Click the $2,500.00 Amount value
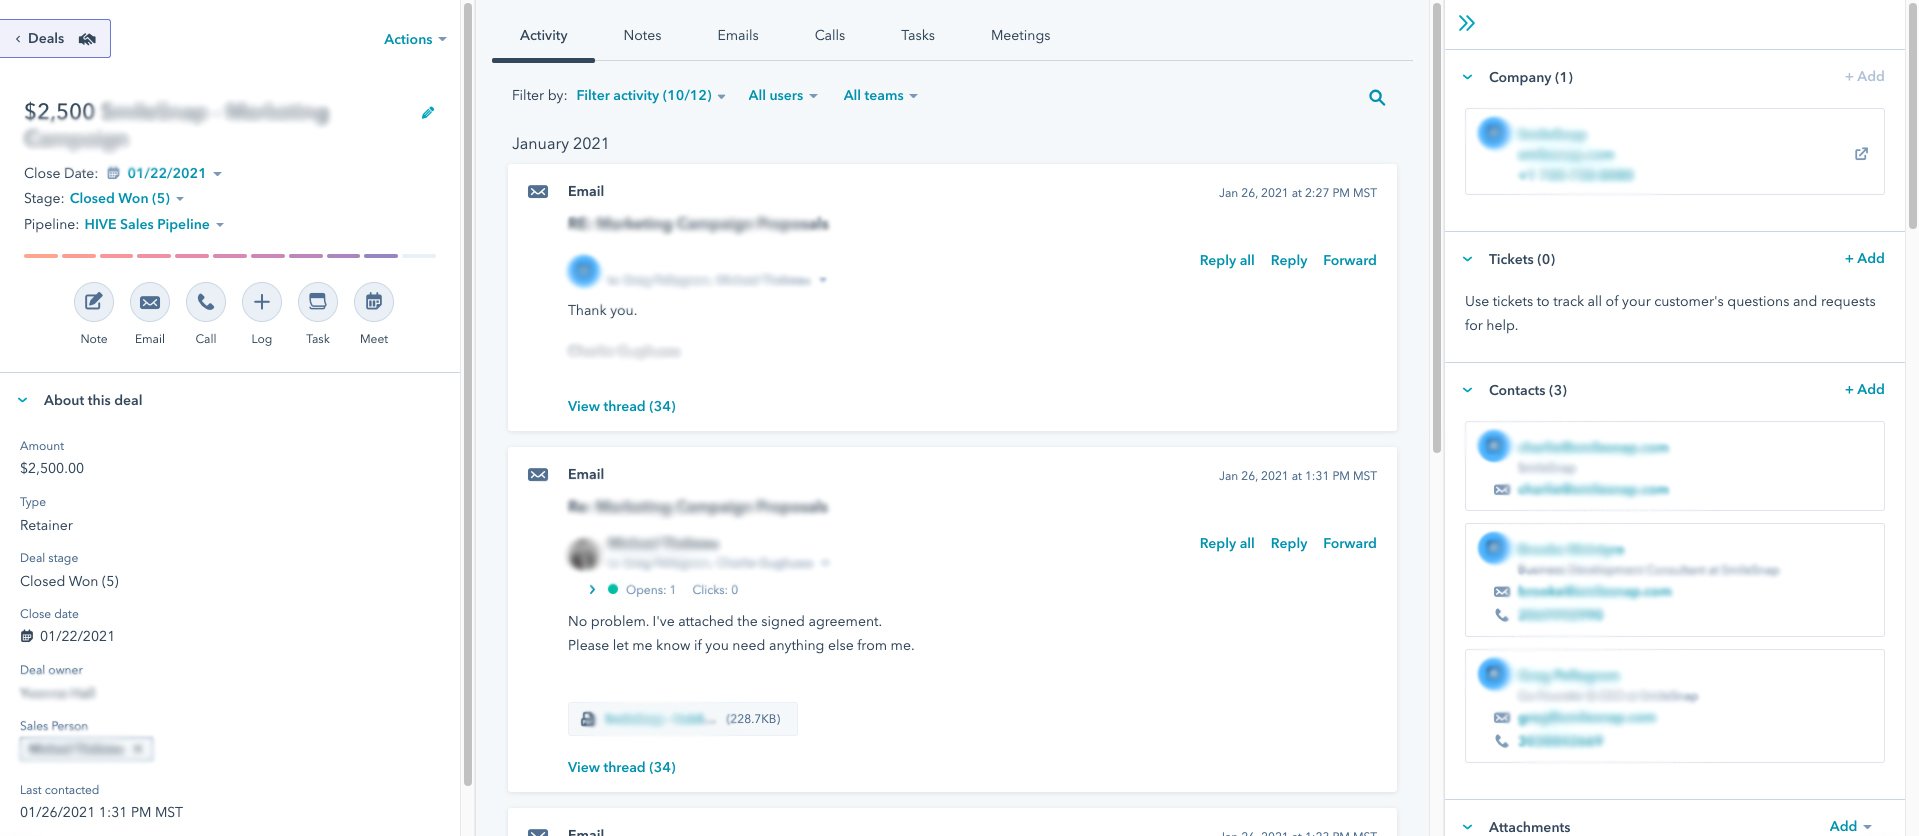The height and width of the screenshot is (836, 1919). tap(52, 468)
